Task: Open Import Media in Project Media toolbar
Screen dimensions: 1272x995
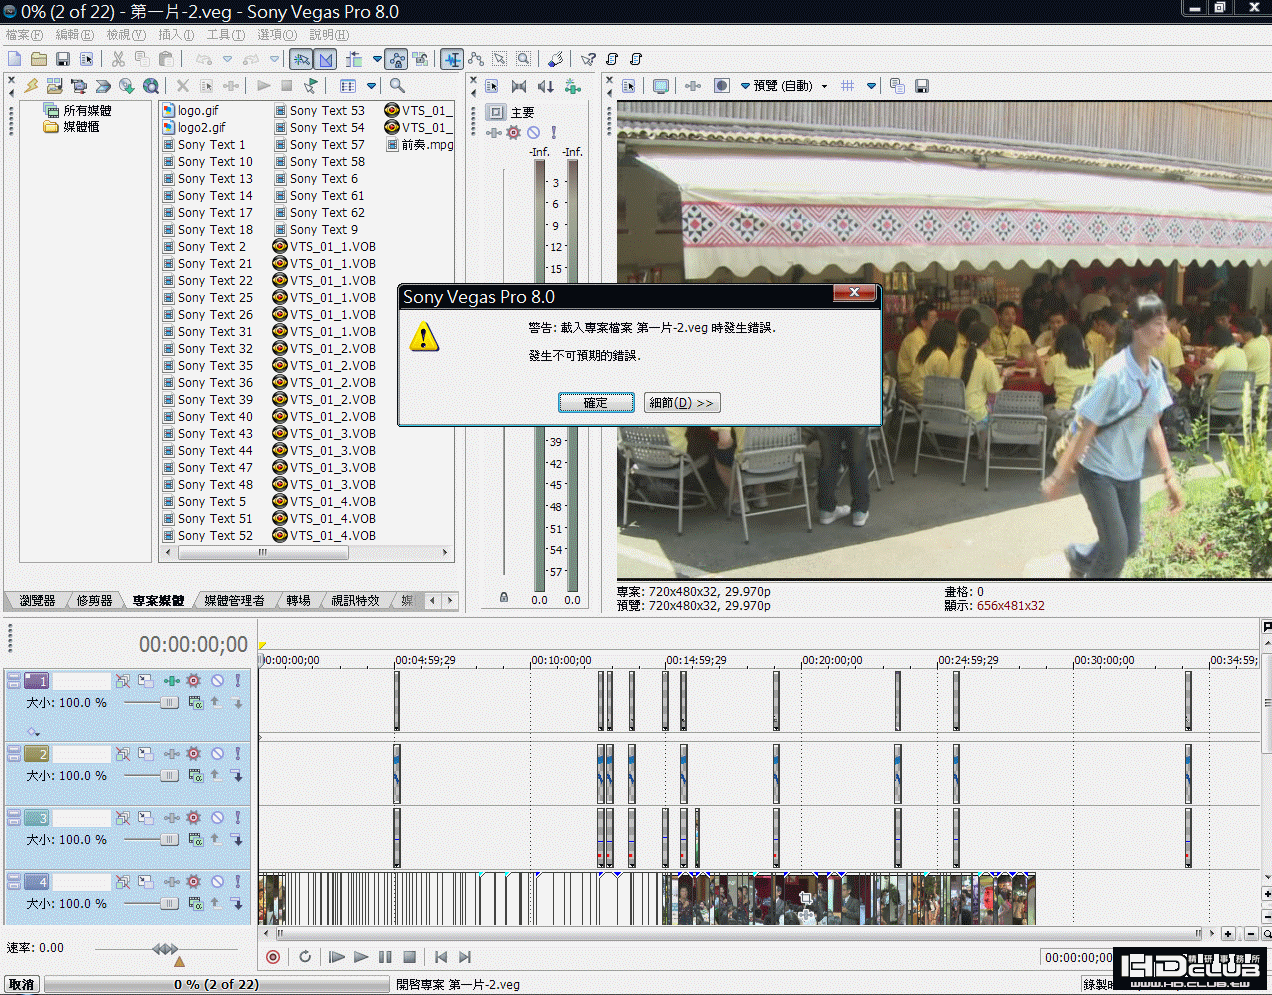Action: [55, 86]
